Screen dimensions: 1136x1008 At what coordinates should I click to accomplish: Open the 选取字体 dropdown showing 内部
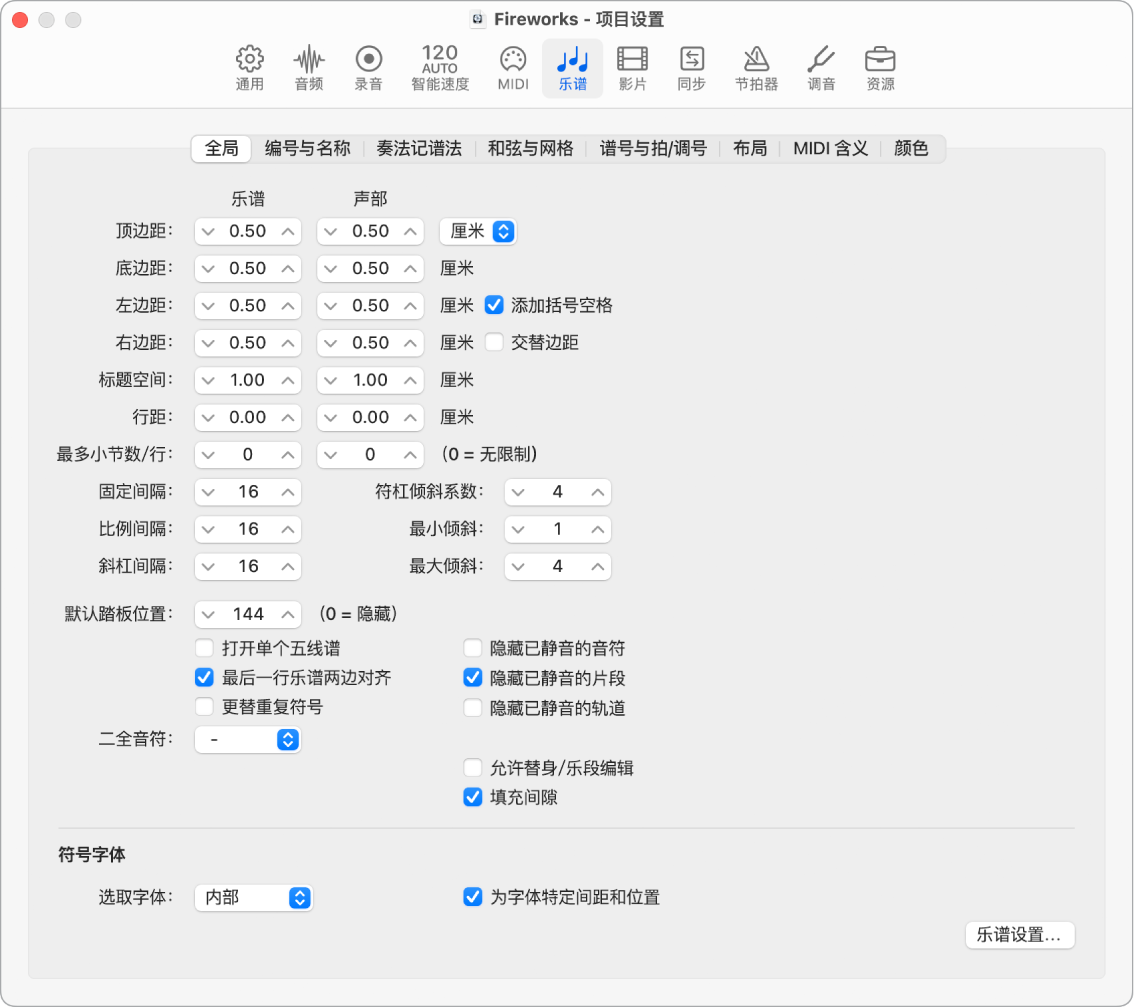253,897
